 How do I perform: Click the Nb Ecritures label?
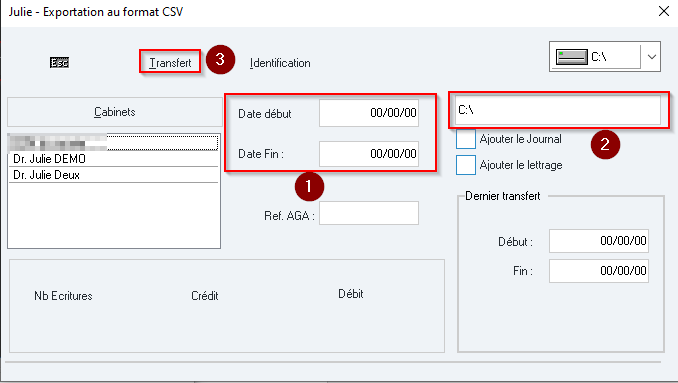coord(64,296)
